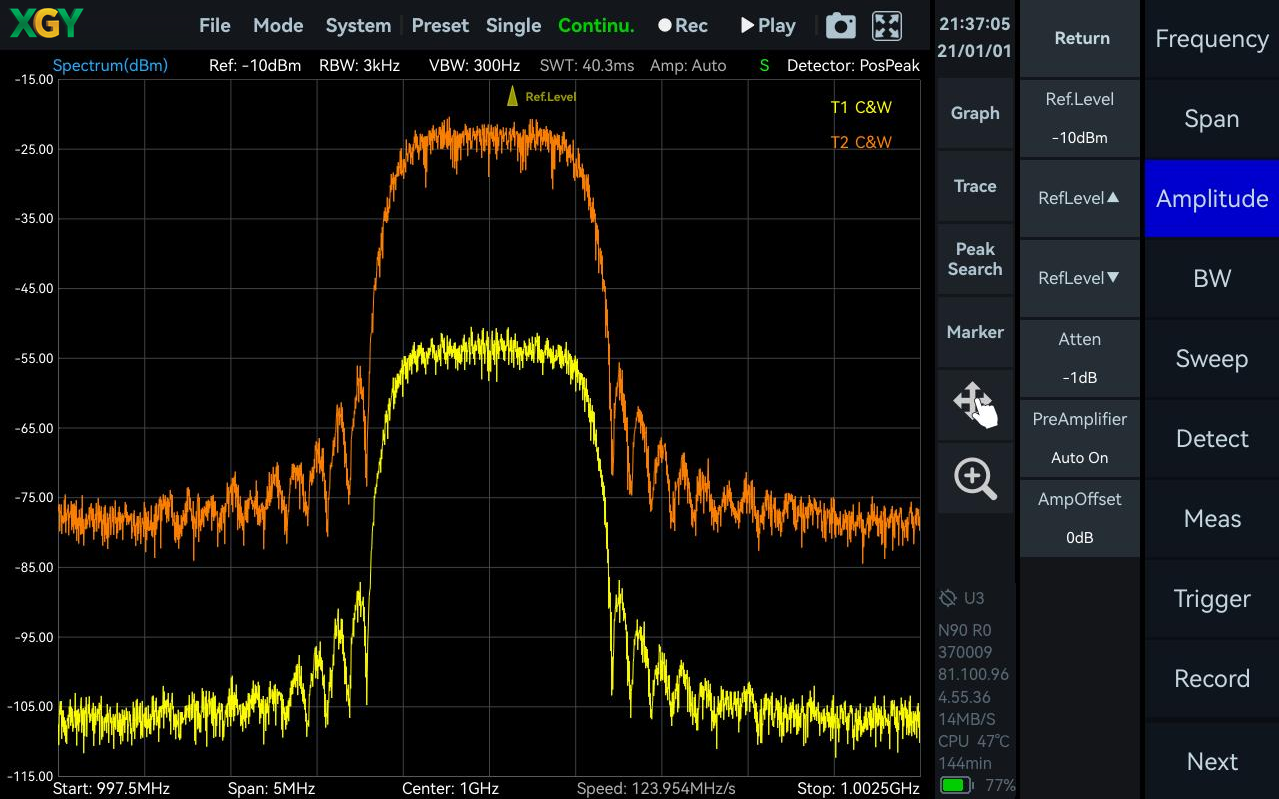Open the Frequency menu
The image size is (1279, 799).
(x=1212, y=39)
